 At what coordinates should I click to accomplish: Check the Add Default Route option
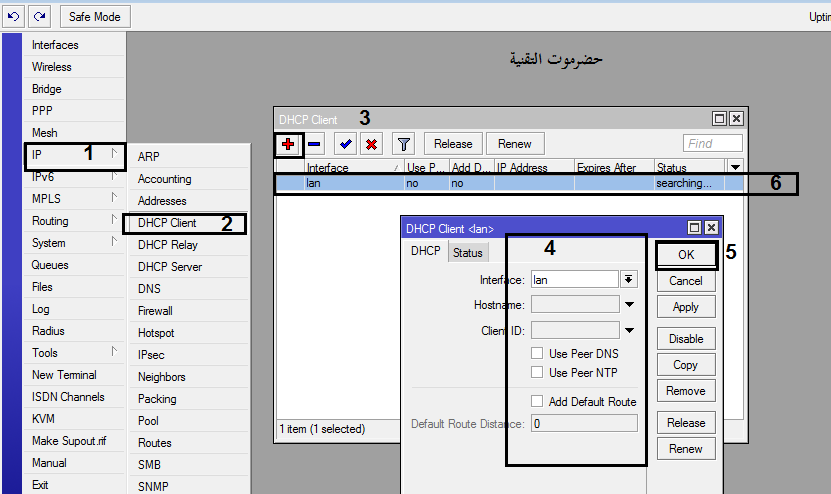pos(538,402)
